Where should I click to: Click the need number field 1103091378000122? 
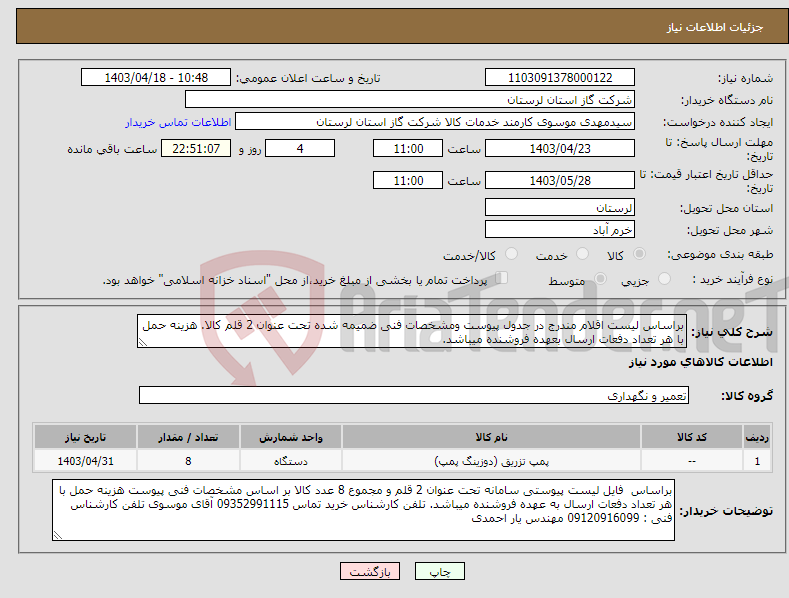[560, 78]
